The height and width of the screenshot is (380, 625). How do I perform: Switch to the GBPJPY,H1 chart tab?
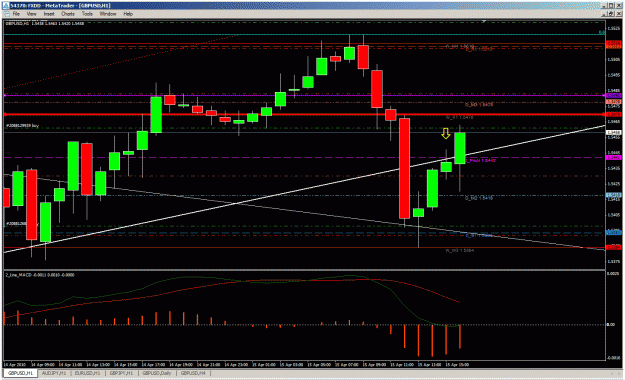tap(121, 373)
